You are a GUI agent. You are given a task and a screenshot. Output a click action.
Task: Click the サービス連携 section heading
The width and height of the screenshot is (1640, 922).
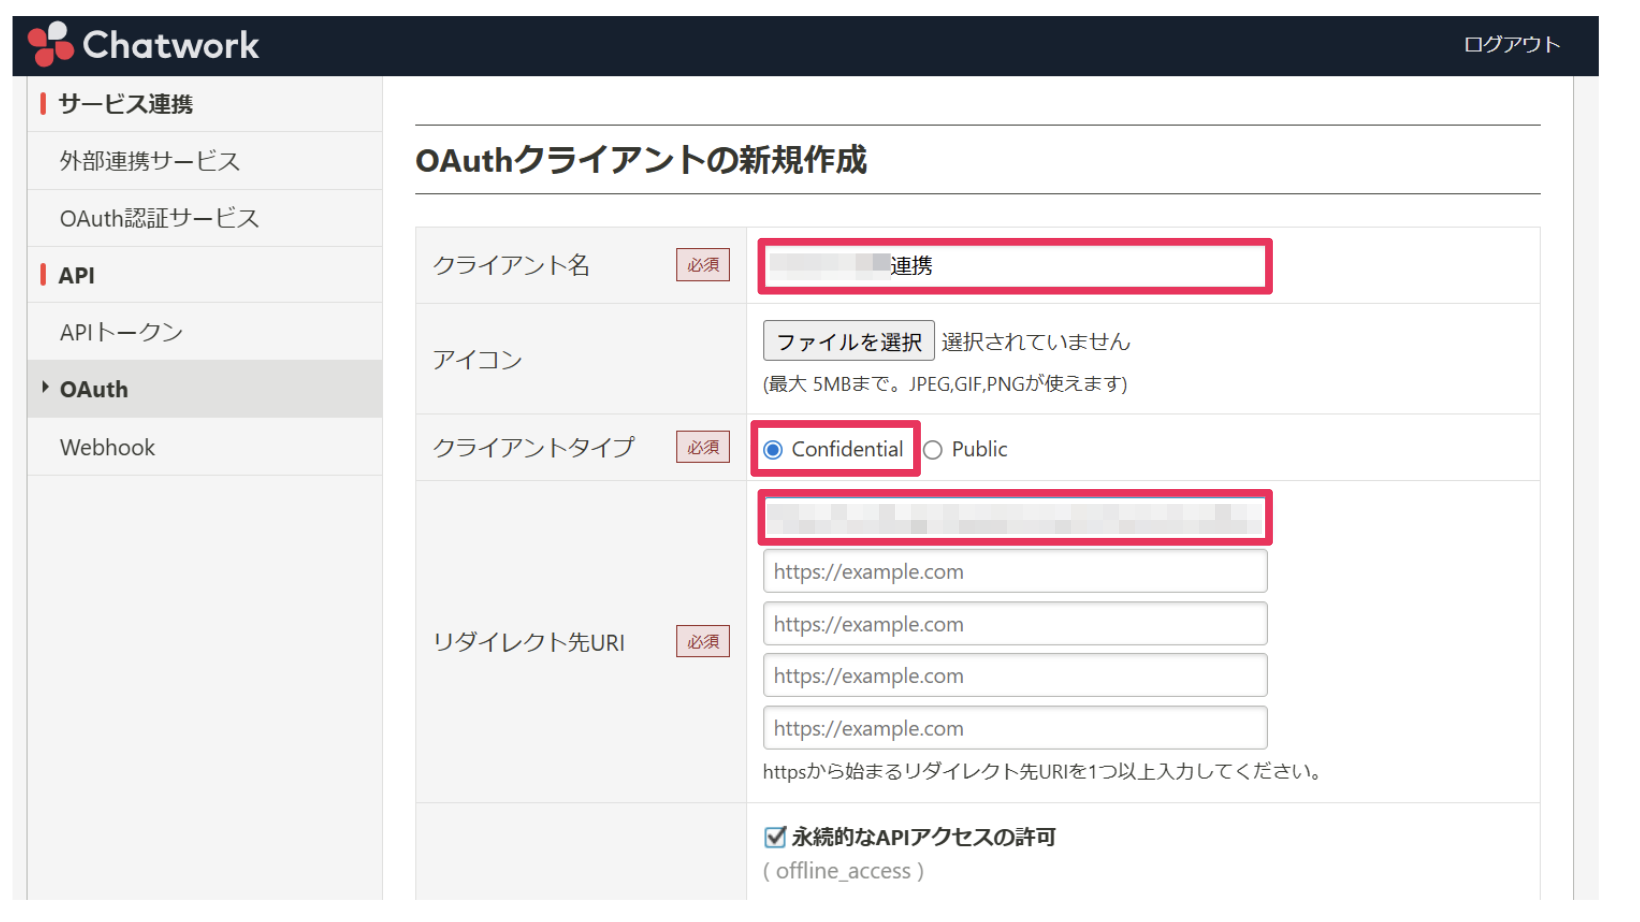tap(125, 104)
